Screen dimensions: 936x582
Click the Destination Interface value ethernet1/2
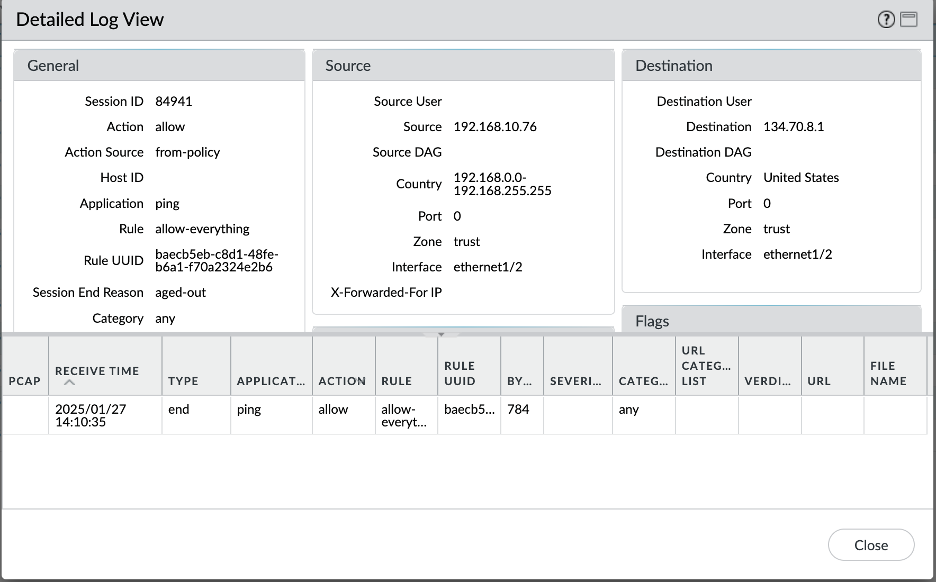click(x=798, y=254)
